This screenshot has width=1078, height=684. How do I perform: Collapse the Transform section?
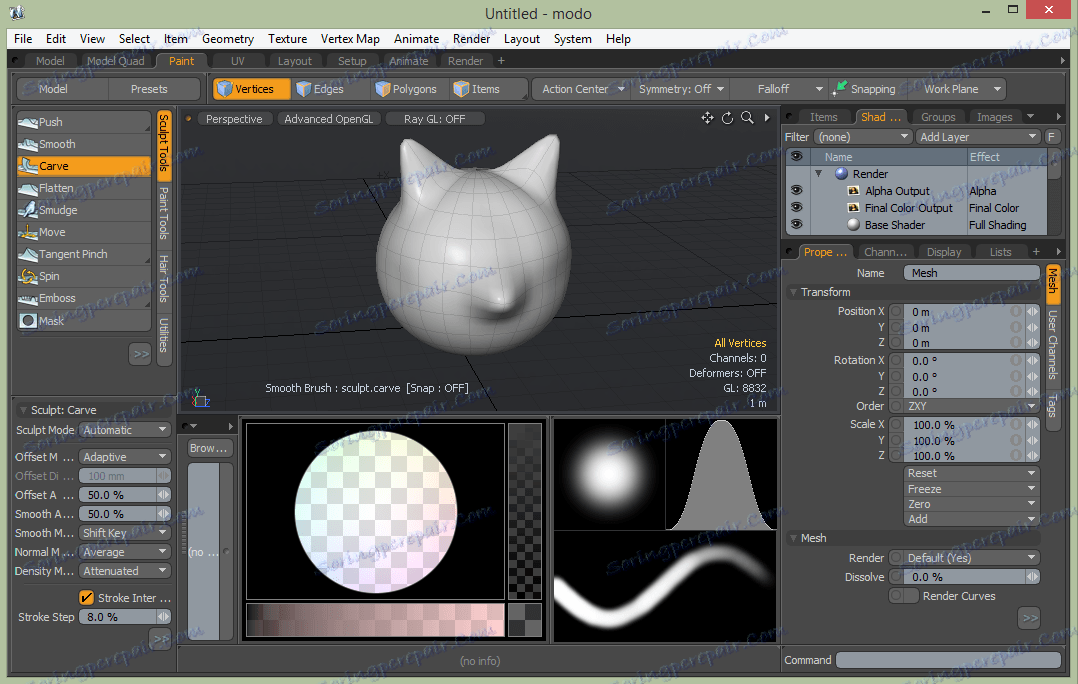793,292
